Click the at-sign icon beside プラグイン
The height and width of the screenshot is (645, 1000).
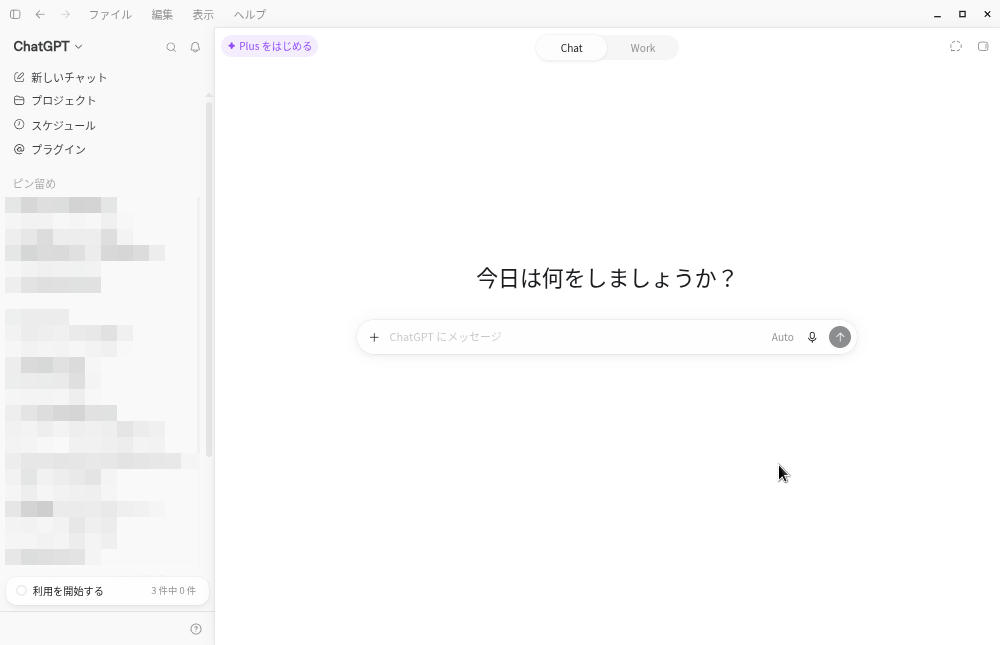coord(19,149)
